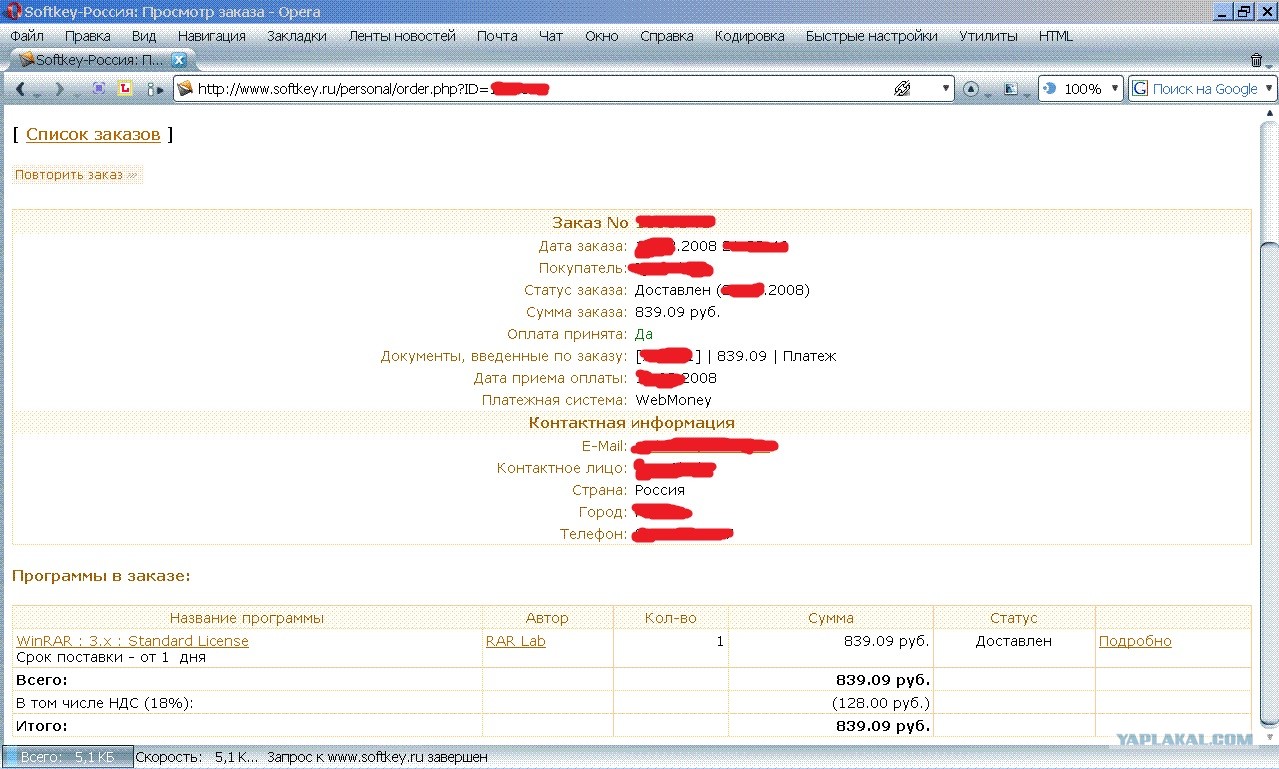Screen dimensions: 1279x769
Task: Open WinRAR 3.x Standard License link
Action: (132, 641)
